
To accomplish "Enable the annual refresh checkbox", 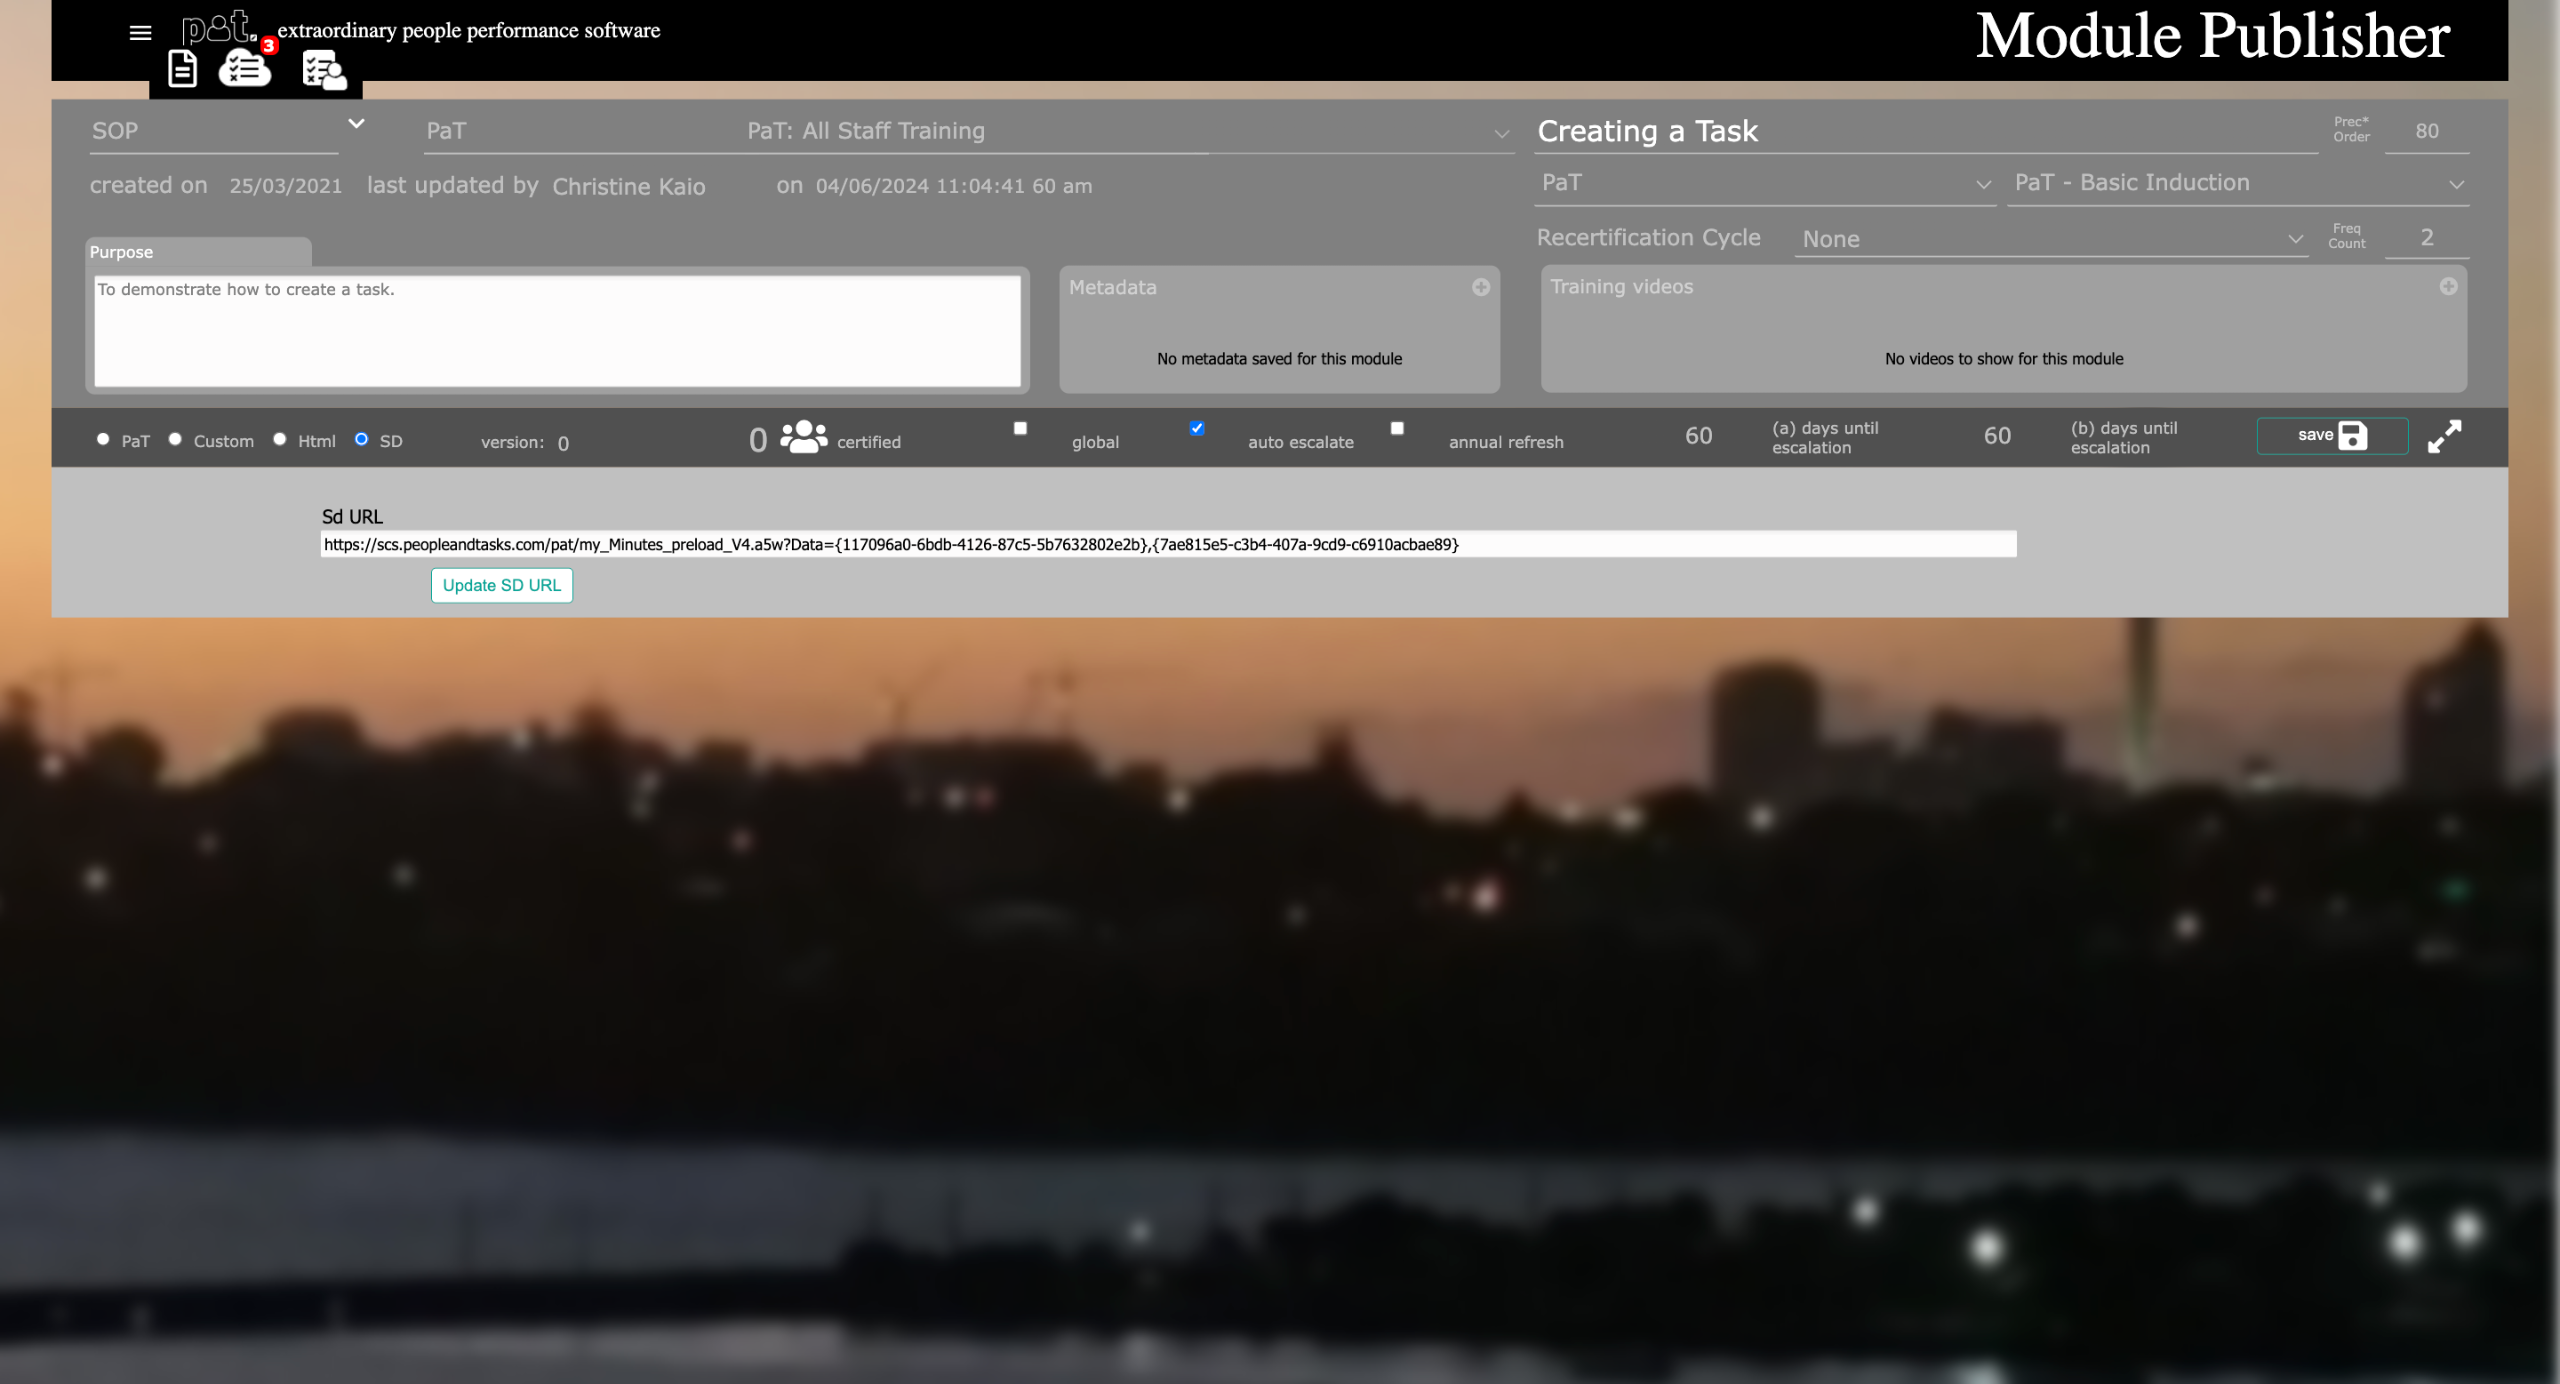I will (1397, 428).
